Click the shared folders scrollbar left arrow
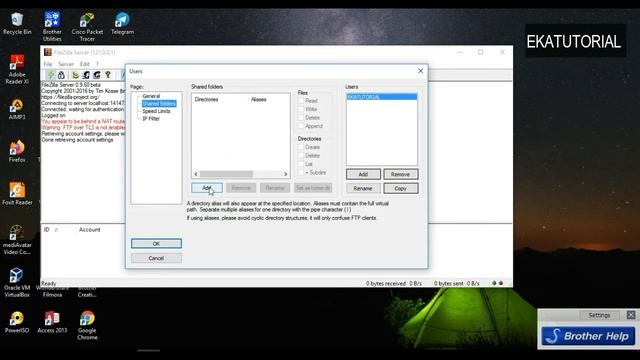Screen dimensions: 640x360 pyautogui.click(x=196, y=174)
